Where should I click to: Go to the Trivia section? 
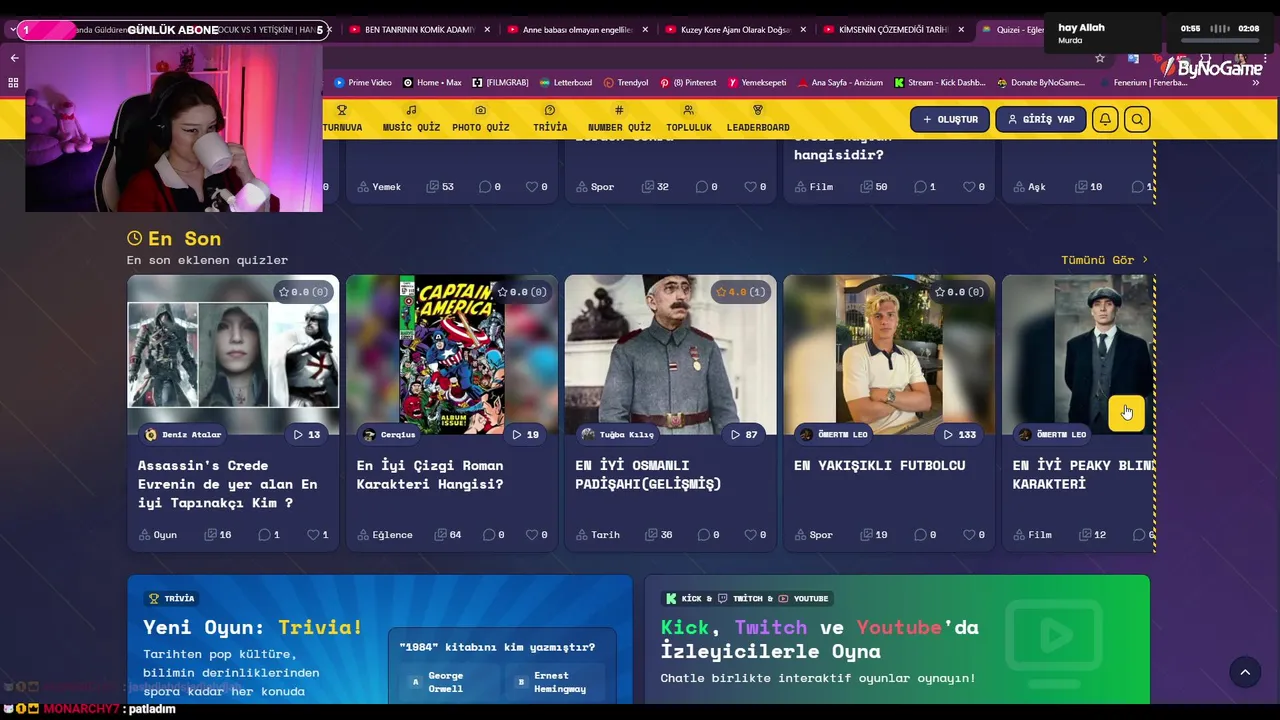550,119
